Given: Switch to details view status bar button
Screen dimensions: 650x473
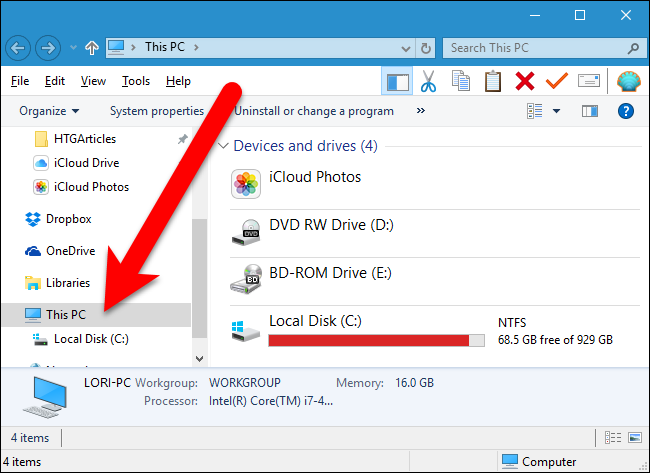Looking at the screenshot, I should (x=613, y=438).
